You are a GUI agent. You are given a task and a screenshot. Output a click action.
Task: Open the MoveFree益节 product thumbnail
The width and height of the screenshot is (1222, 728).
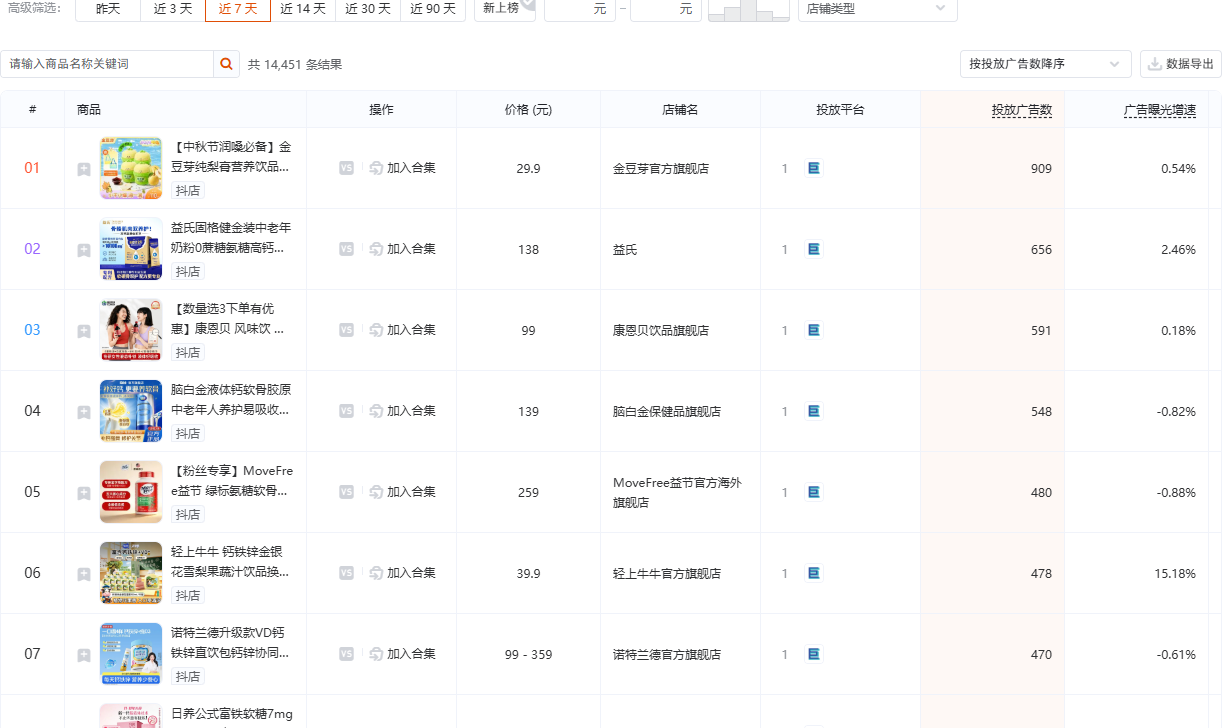click(x=131, y=492)
